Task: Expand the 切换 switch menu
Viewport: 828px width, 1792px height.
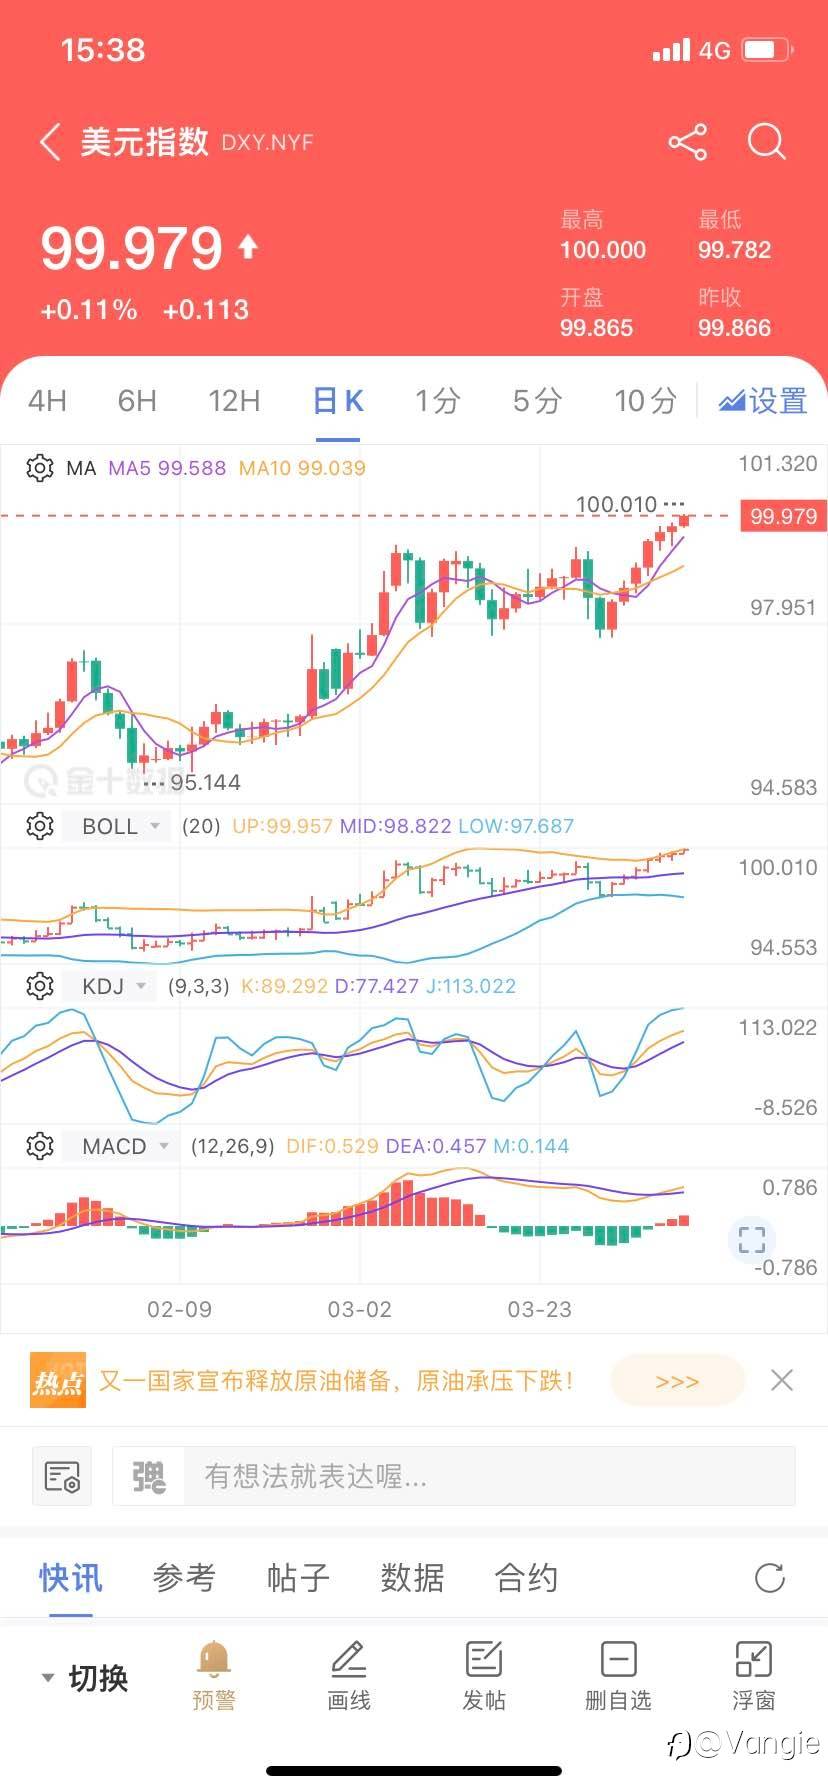Action: [85, 1677]
